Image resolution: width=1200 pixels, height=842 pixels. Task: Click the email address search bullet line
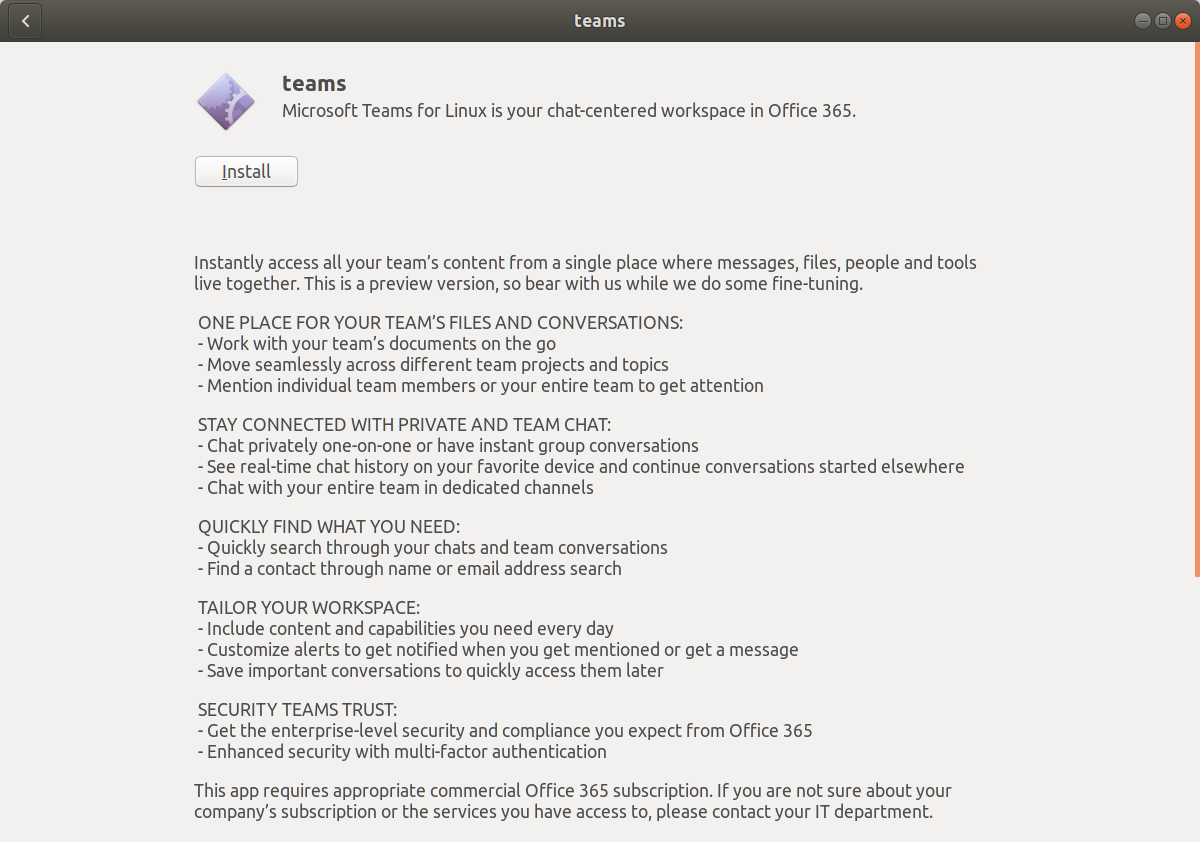(410, 569)
